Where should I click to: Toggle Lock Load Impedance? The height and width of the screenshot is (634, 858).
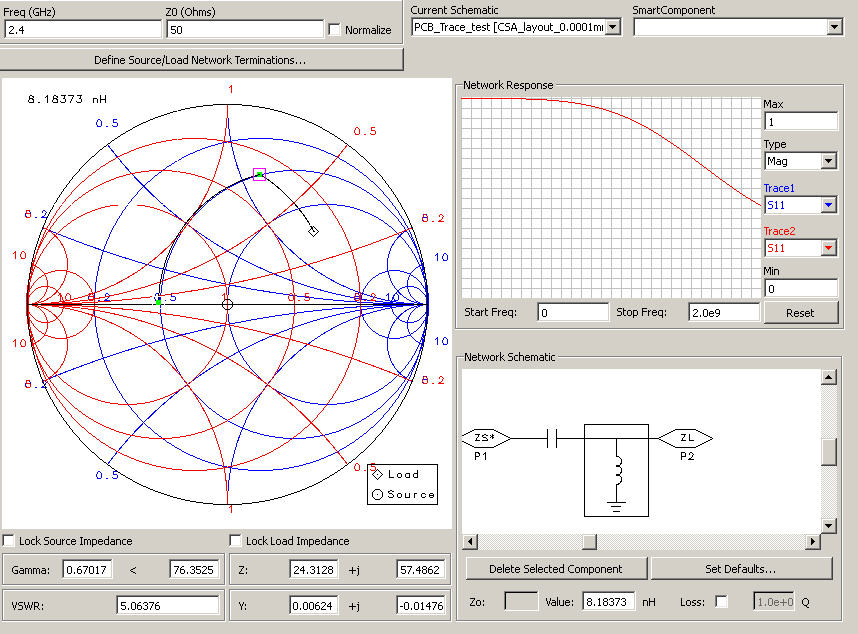point(236,541)
